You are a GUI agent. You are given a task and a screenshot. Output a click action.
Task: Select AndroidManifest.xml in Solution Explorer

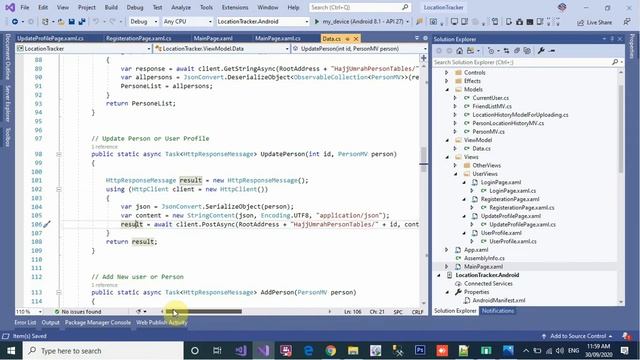pyautogui.click(x=498, y=300)
